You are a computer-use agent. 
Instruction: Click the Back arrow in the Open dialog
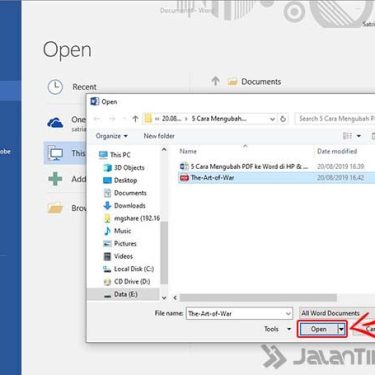click(97, 119)
